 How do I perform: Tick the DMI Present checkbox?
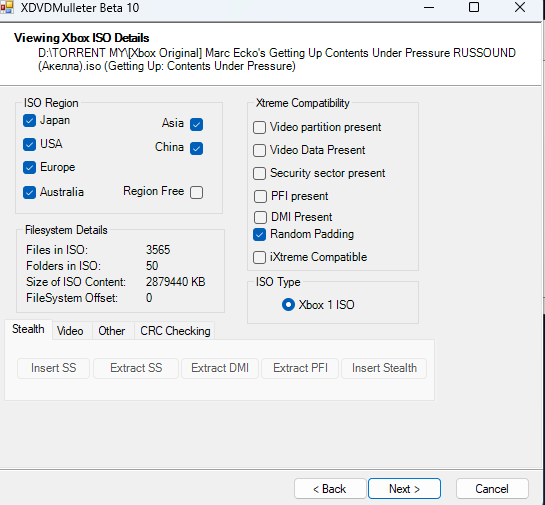tap(260, 217)
